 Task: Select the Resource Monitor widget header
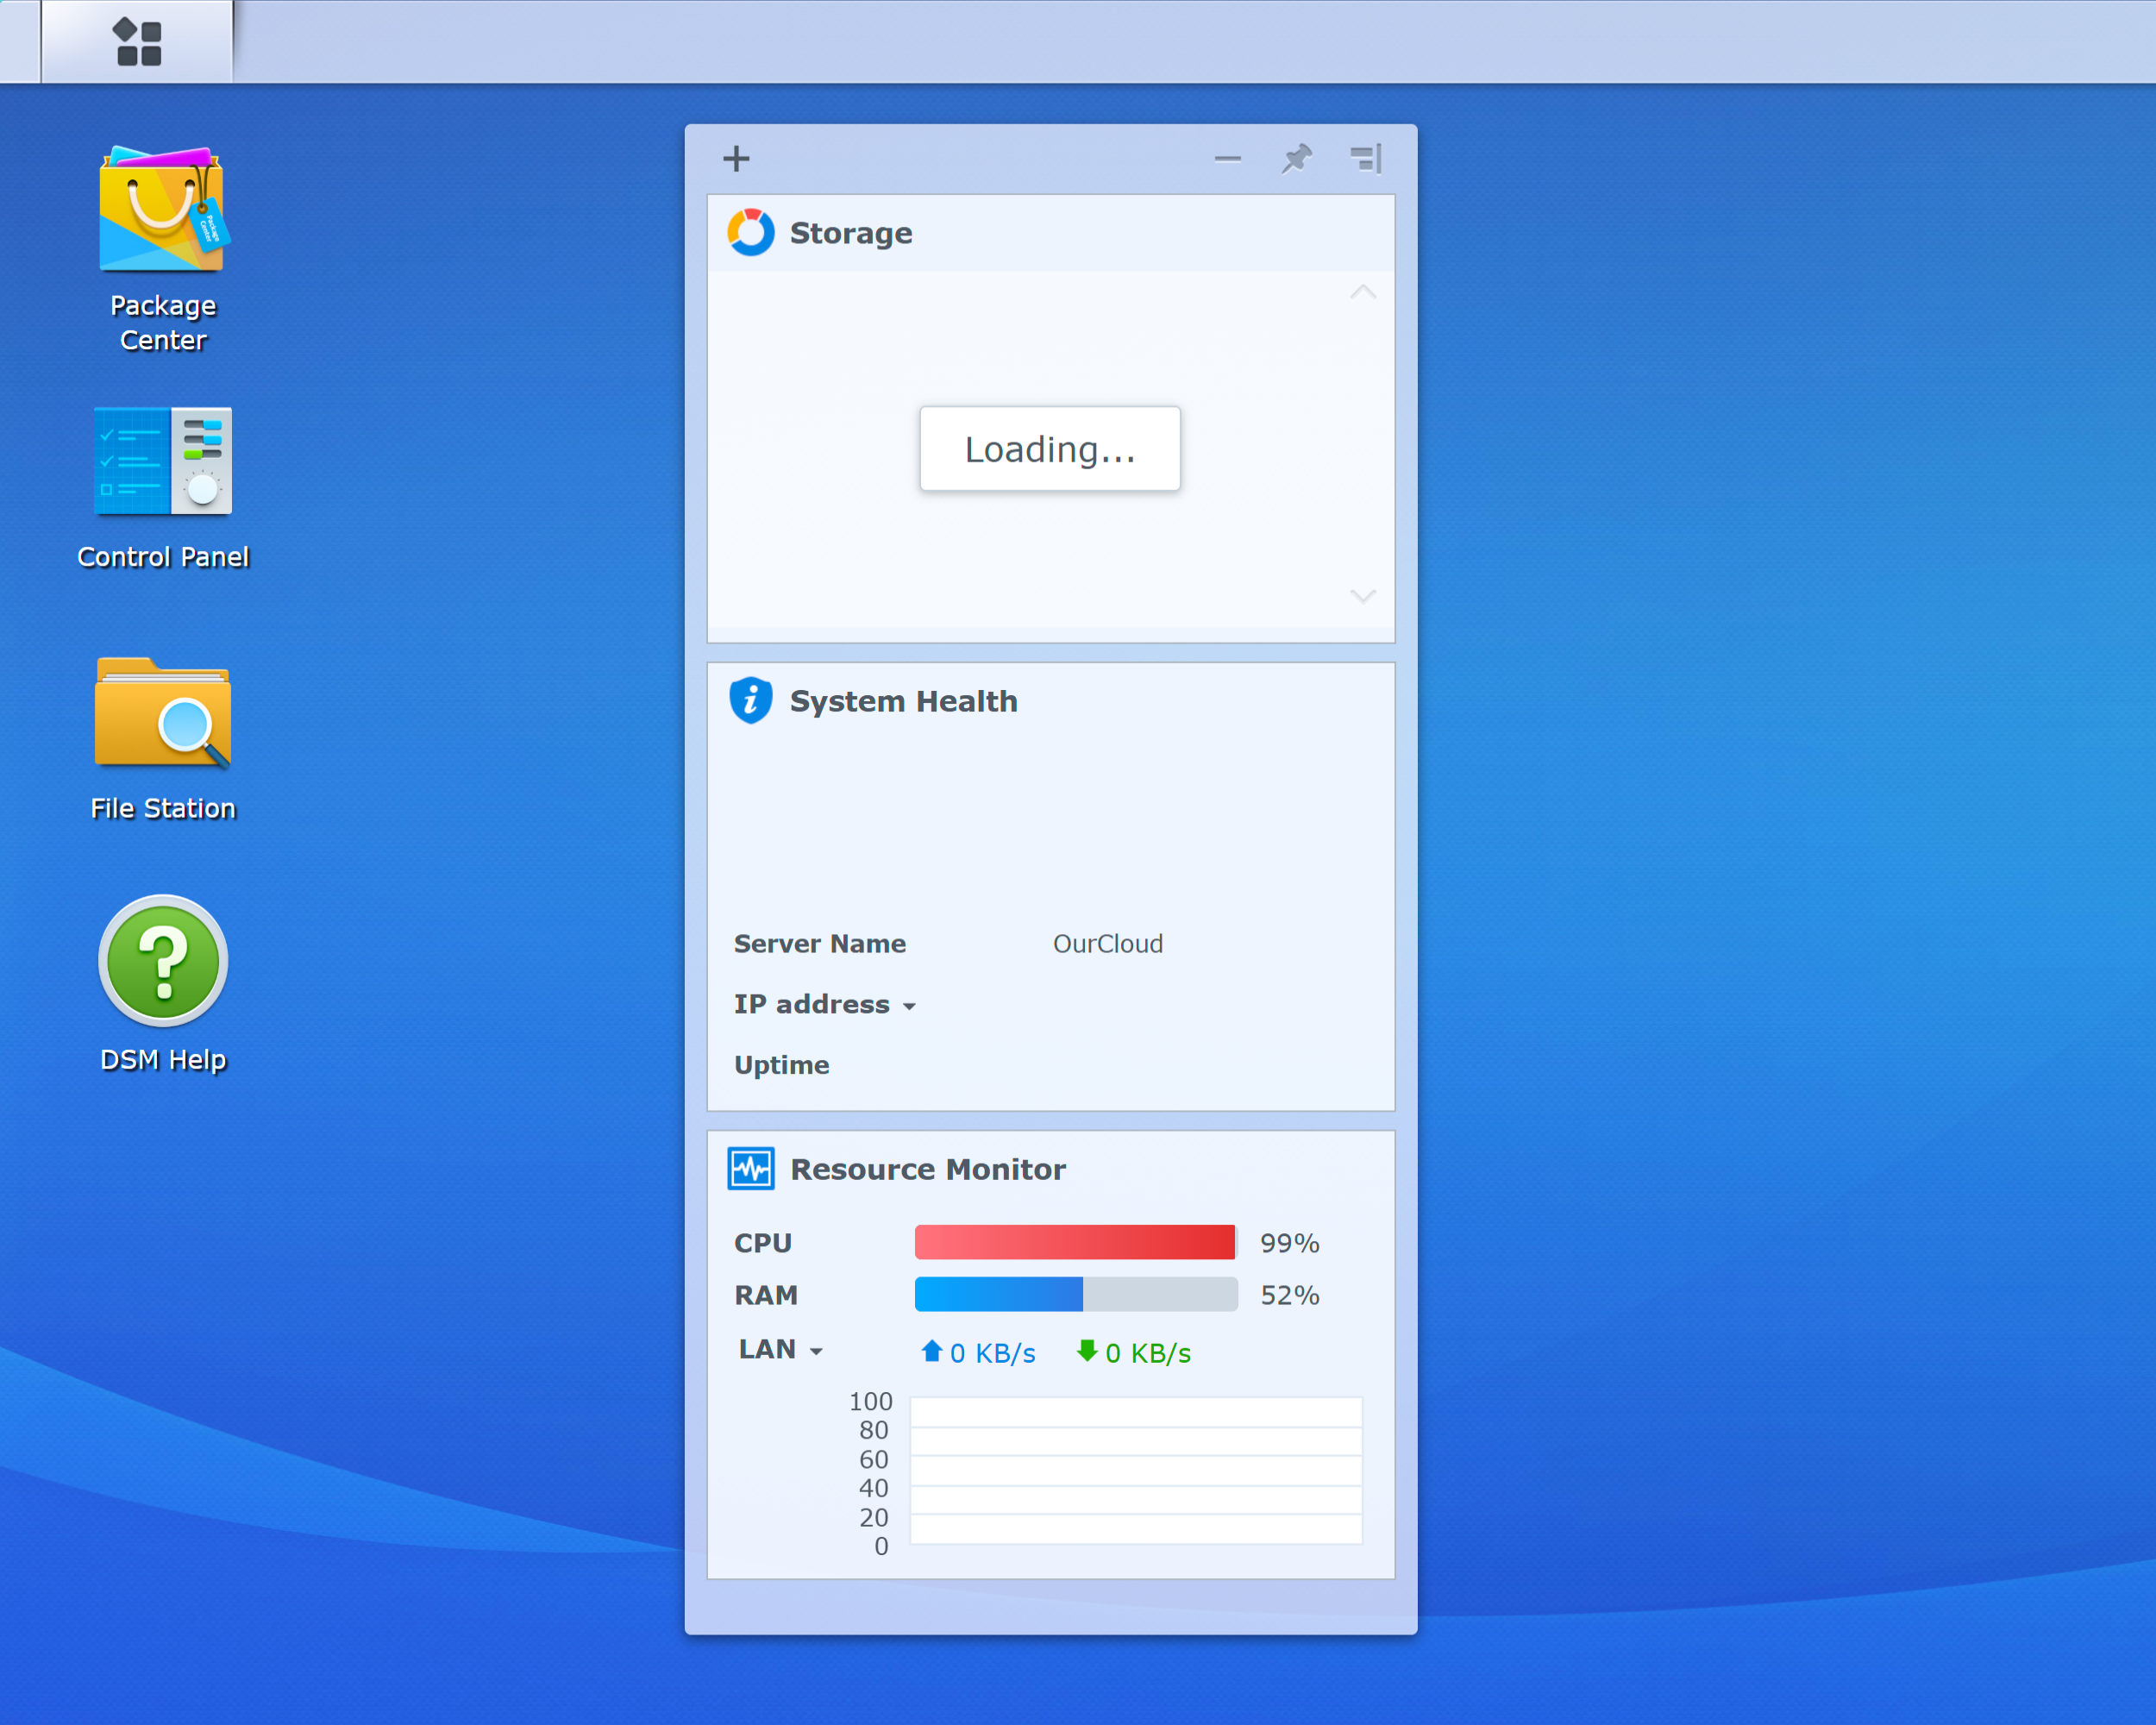tap(928, 1168)
